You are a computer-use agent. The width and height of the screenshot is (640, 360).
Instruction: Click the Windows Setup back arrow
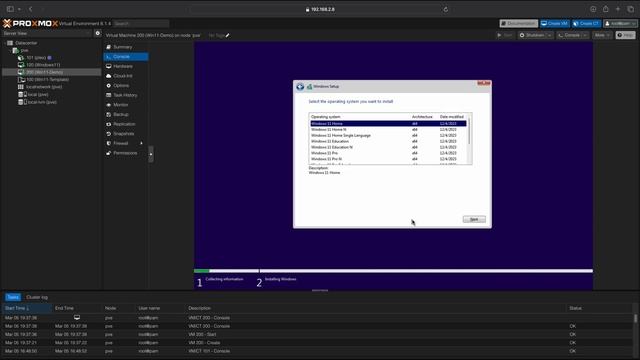coord(300,87)
